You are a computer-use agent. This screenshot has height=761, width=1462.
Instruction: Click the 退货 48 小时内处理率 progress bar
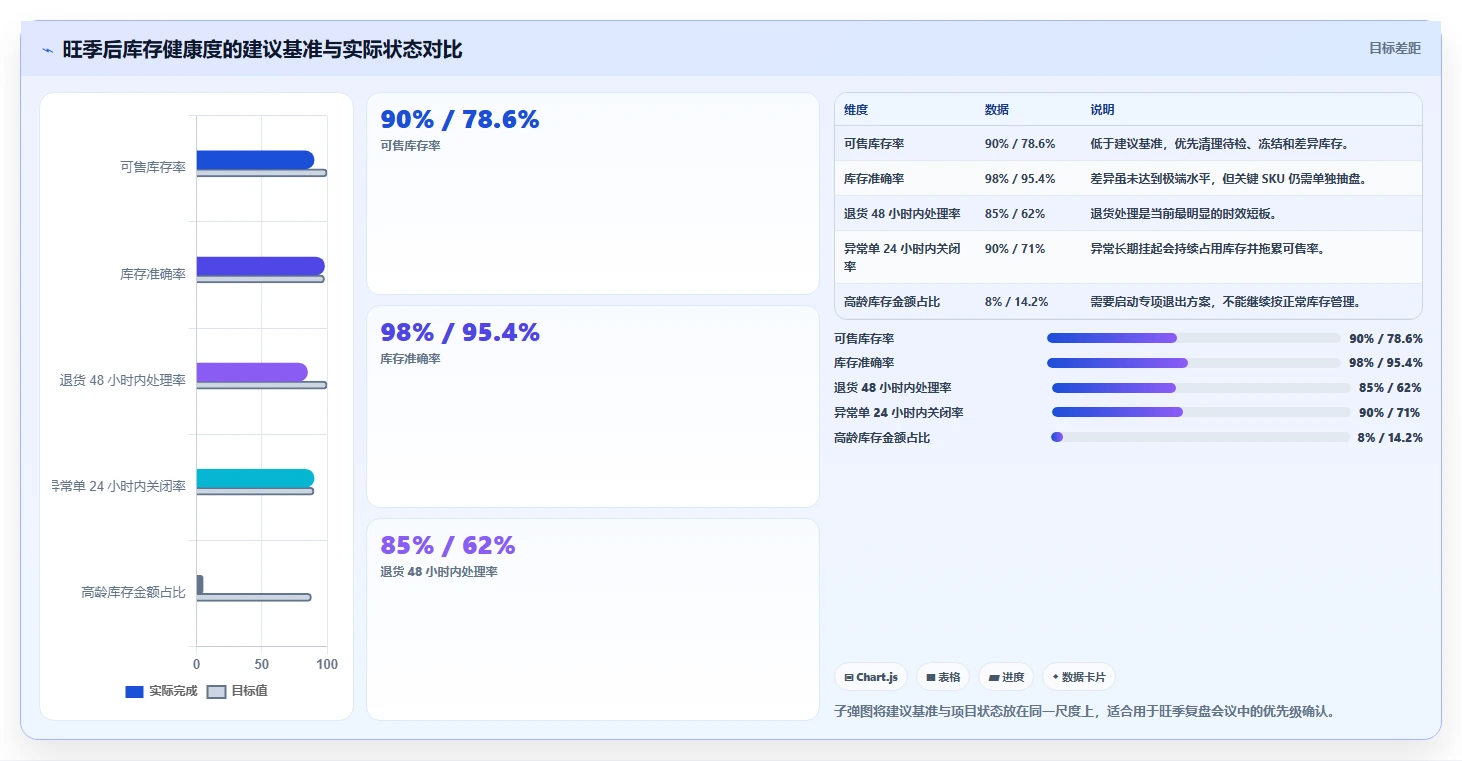[x=1201, y=388]
